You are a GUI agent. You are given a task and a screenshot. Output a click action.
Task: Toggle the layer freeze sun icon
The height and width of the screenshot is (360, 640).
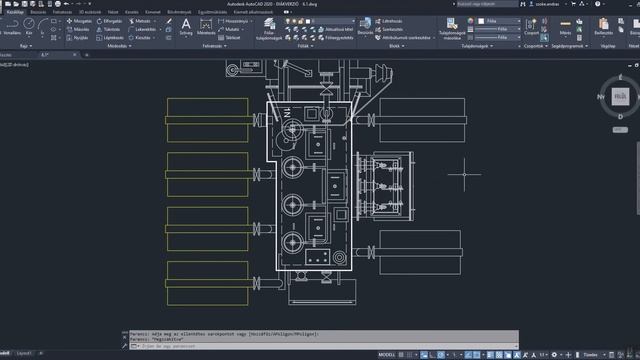click(x=294, y=21)
